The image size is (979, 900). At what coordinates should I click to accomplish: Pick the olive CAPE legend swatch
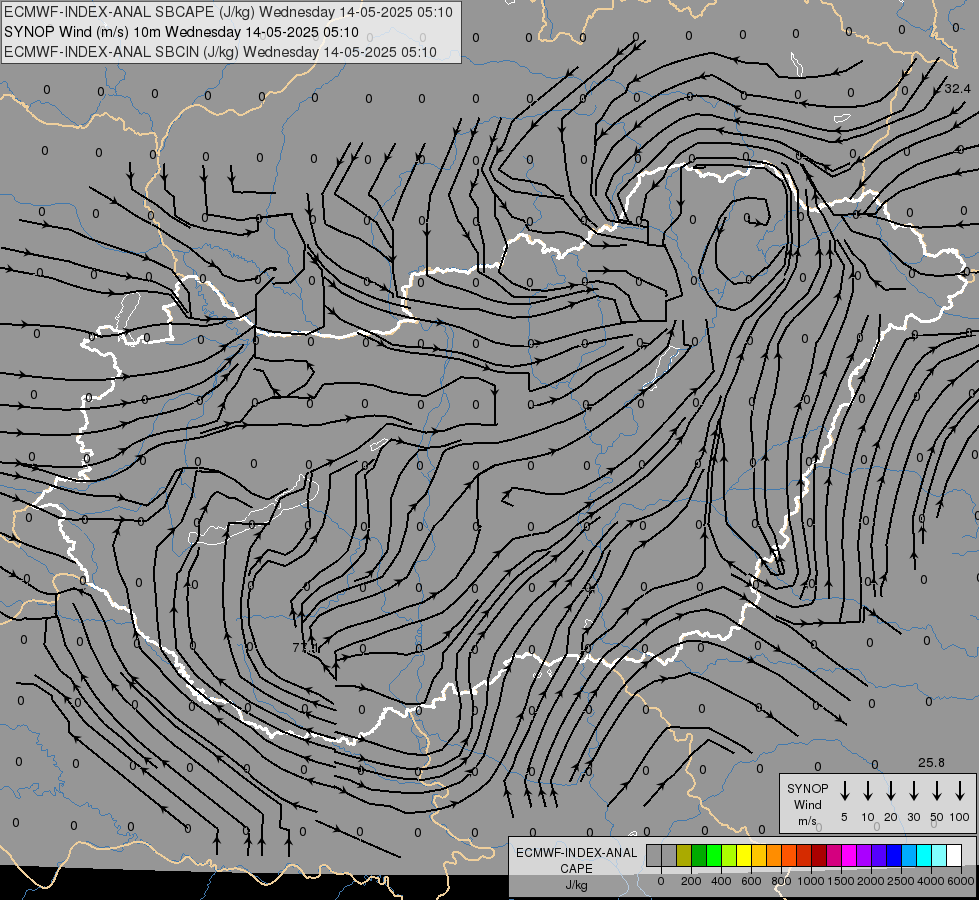(684, 855)
